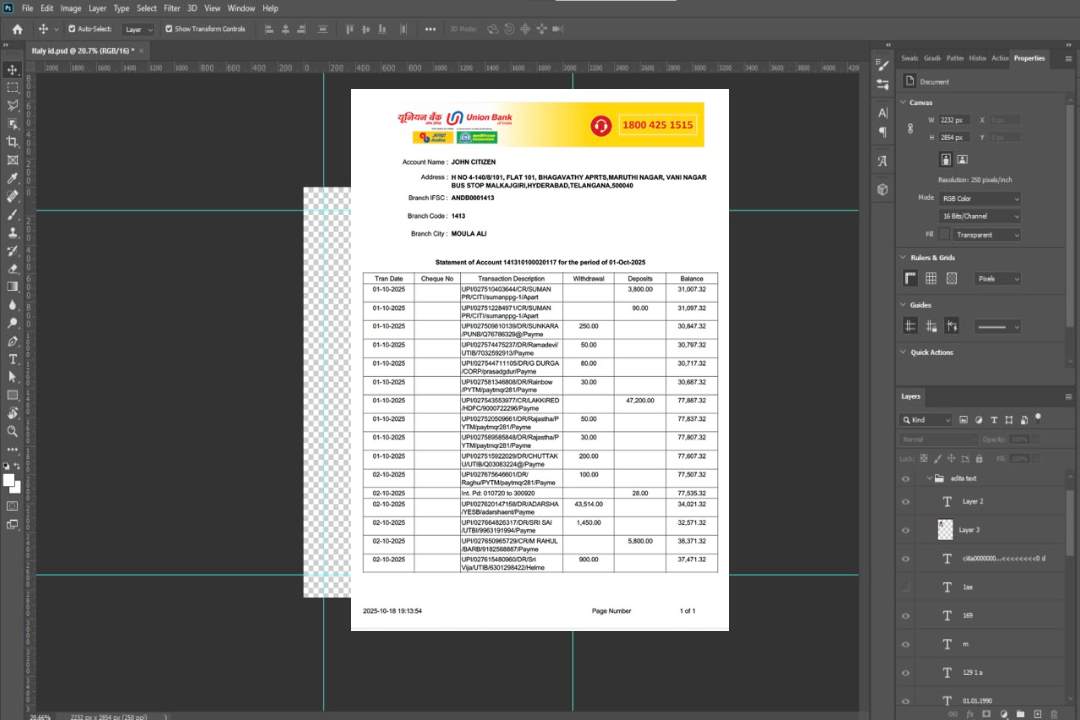This screenshot has height=720, width=1080.
Task: Select the Gradient tool
Action: pyautogui.click(x=12, y=287)
